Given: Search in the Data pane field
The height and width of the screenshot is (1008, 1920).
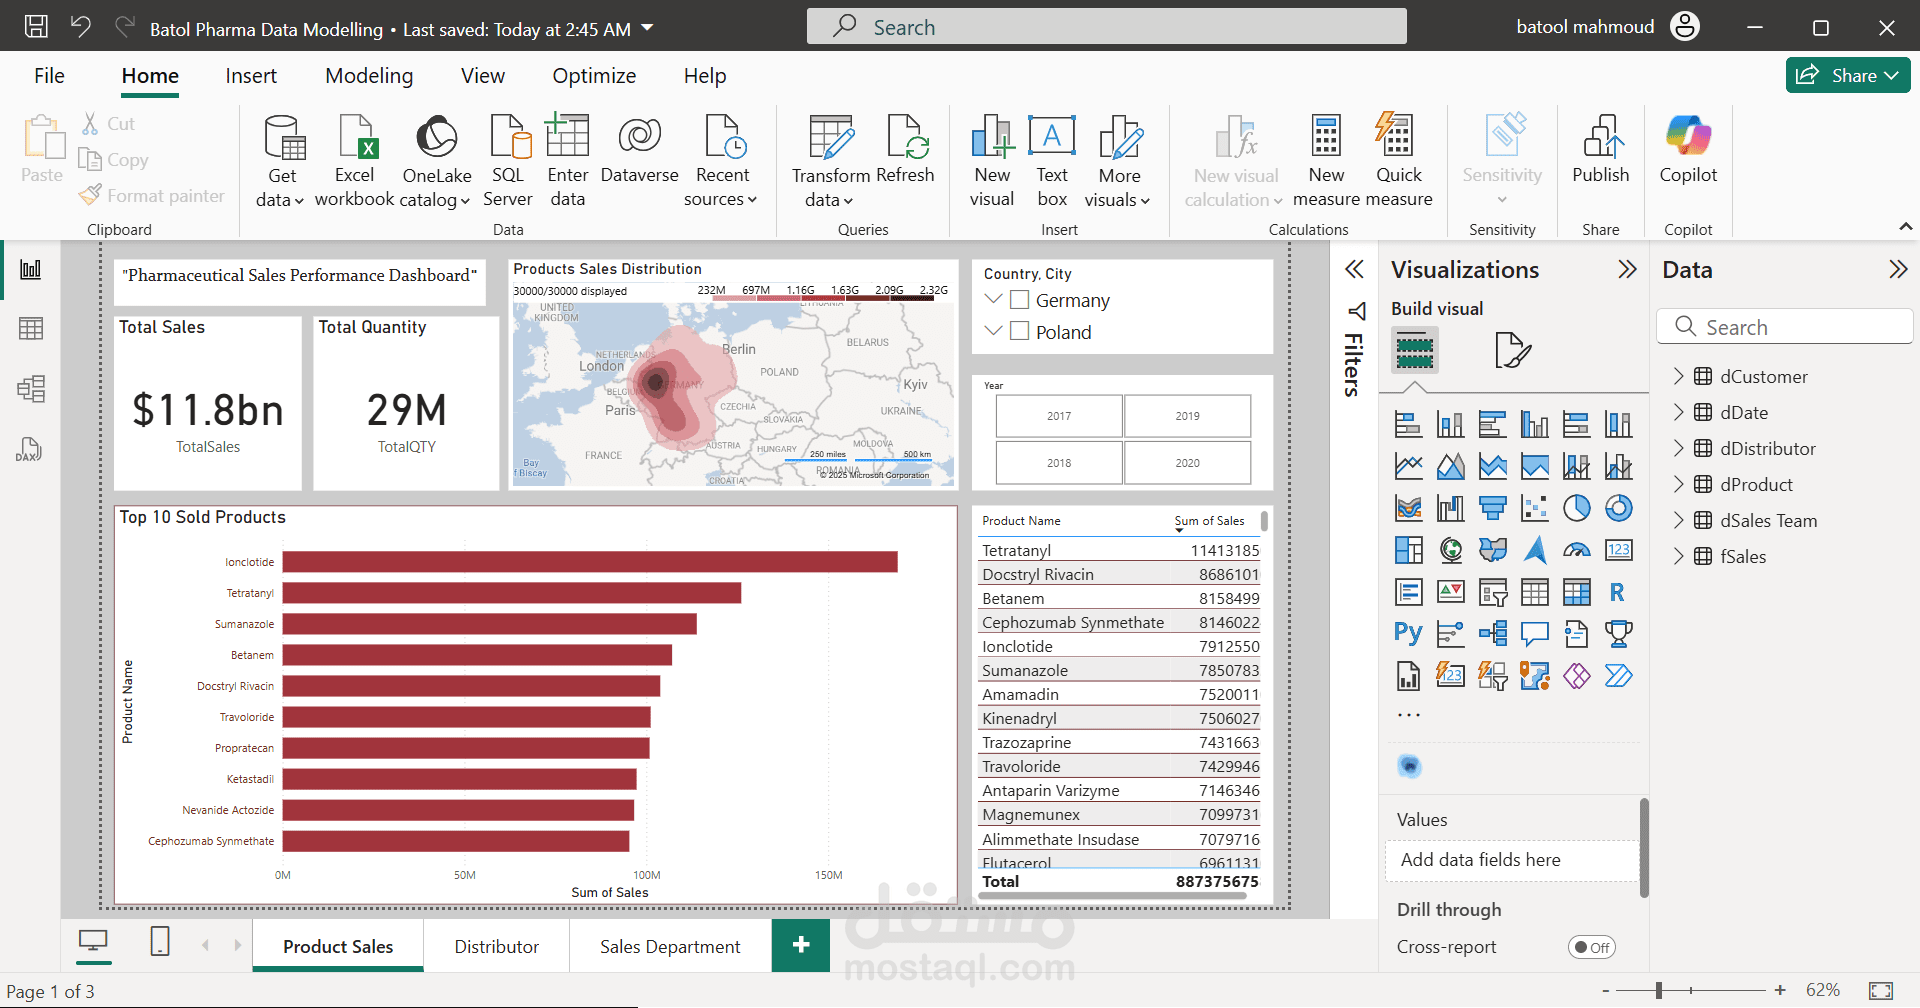Looking at the screenshot, I should [x=1785, y=327].
